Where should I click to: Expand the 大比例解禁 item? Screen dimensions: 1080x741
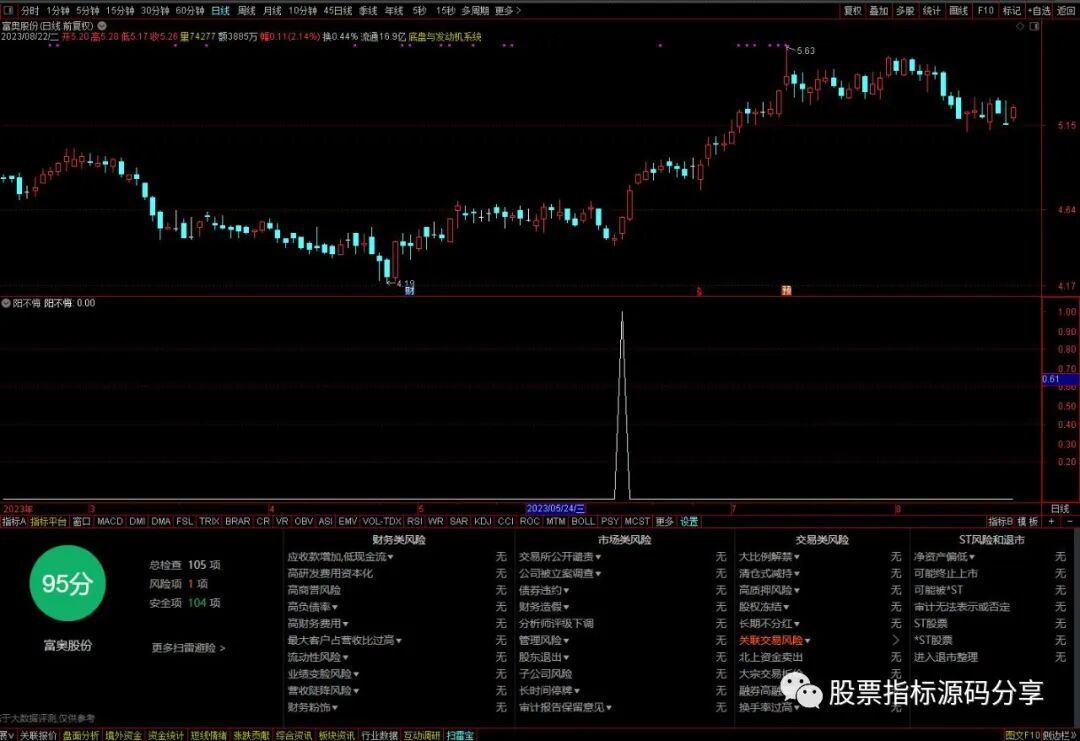pyautogui.click(x=769, y=556)
